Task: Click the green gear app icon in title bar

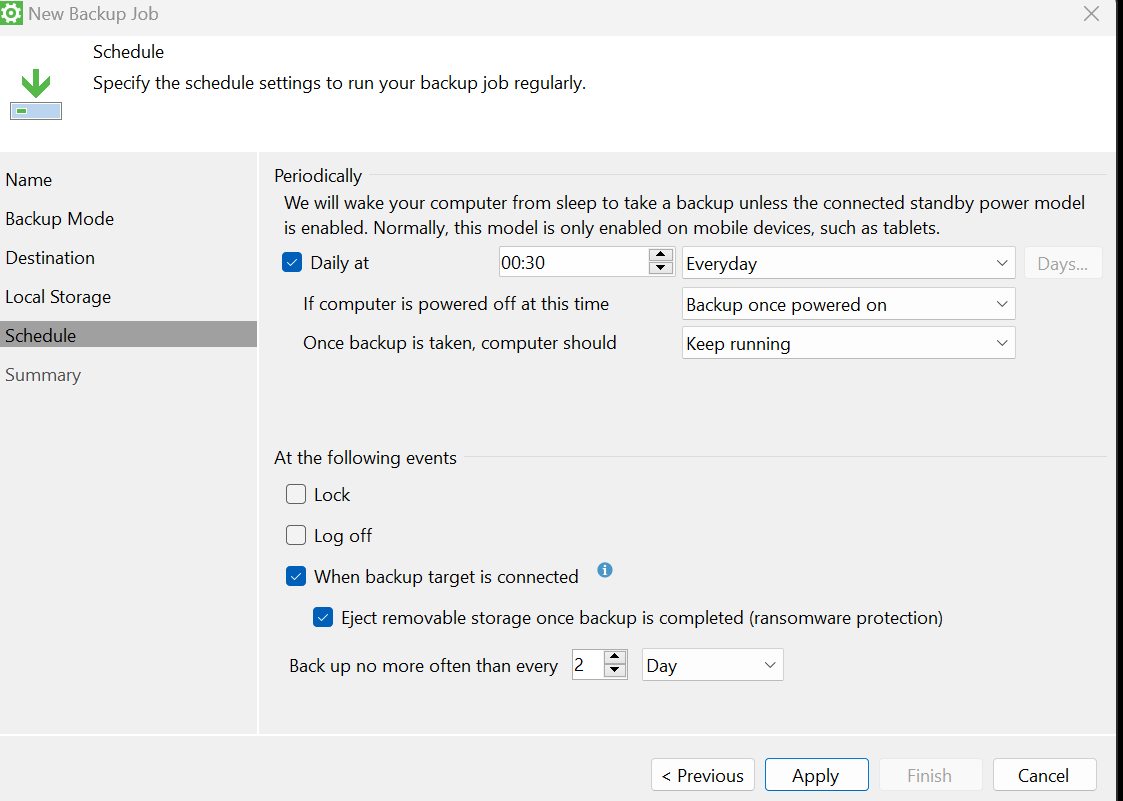Action: tap(12, 14)
